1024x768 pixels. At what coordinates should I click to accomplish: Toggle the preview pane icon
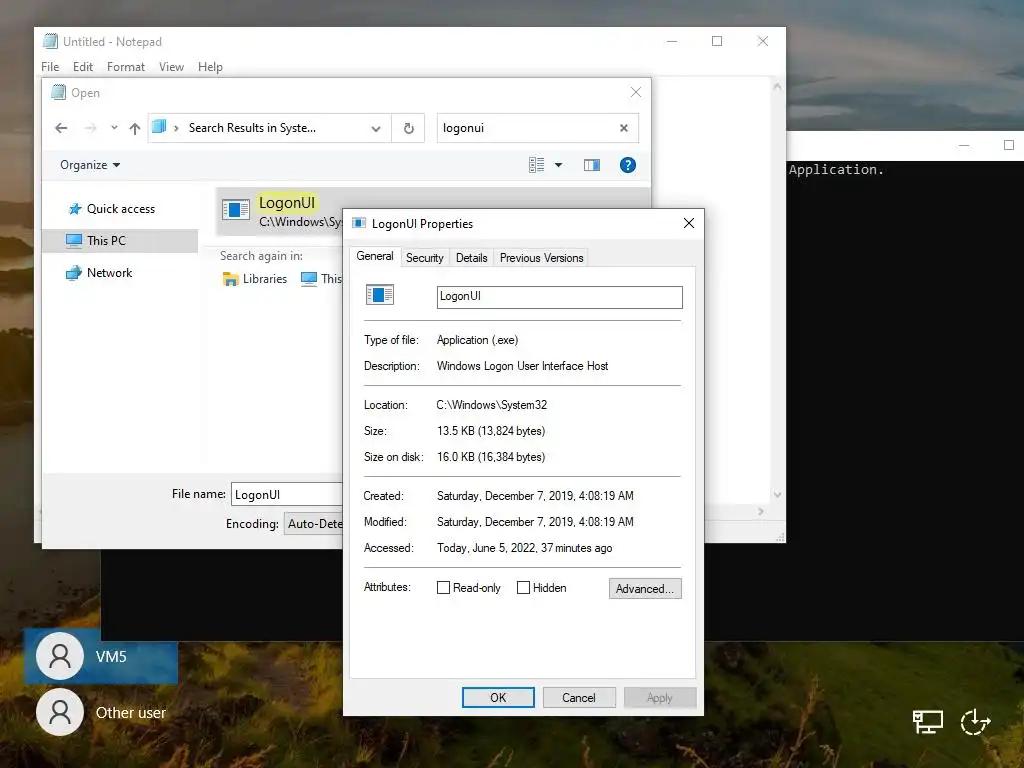click(592, 165)
